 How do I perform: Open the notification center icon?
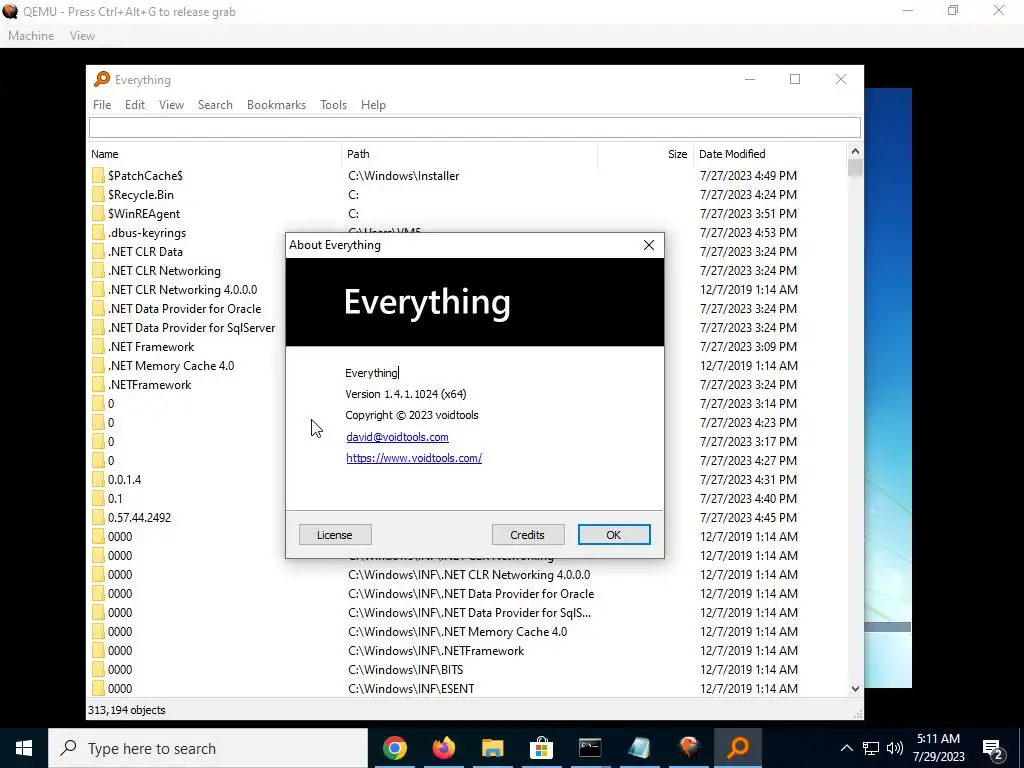pyautogui.click(x=993, y=750)
